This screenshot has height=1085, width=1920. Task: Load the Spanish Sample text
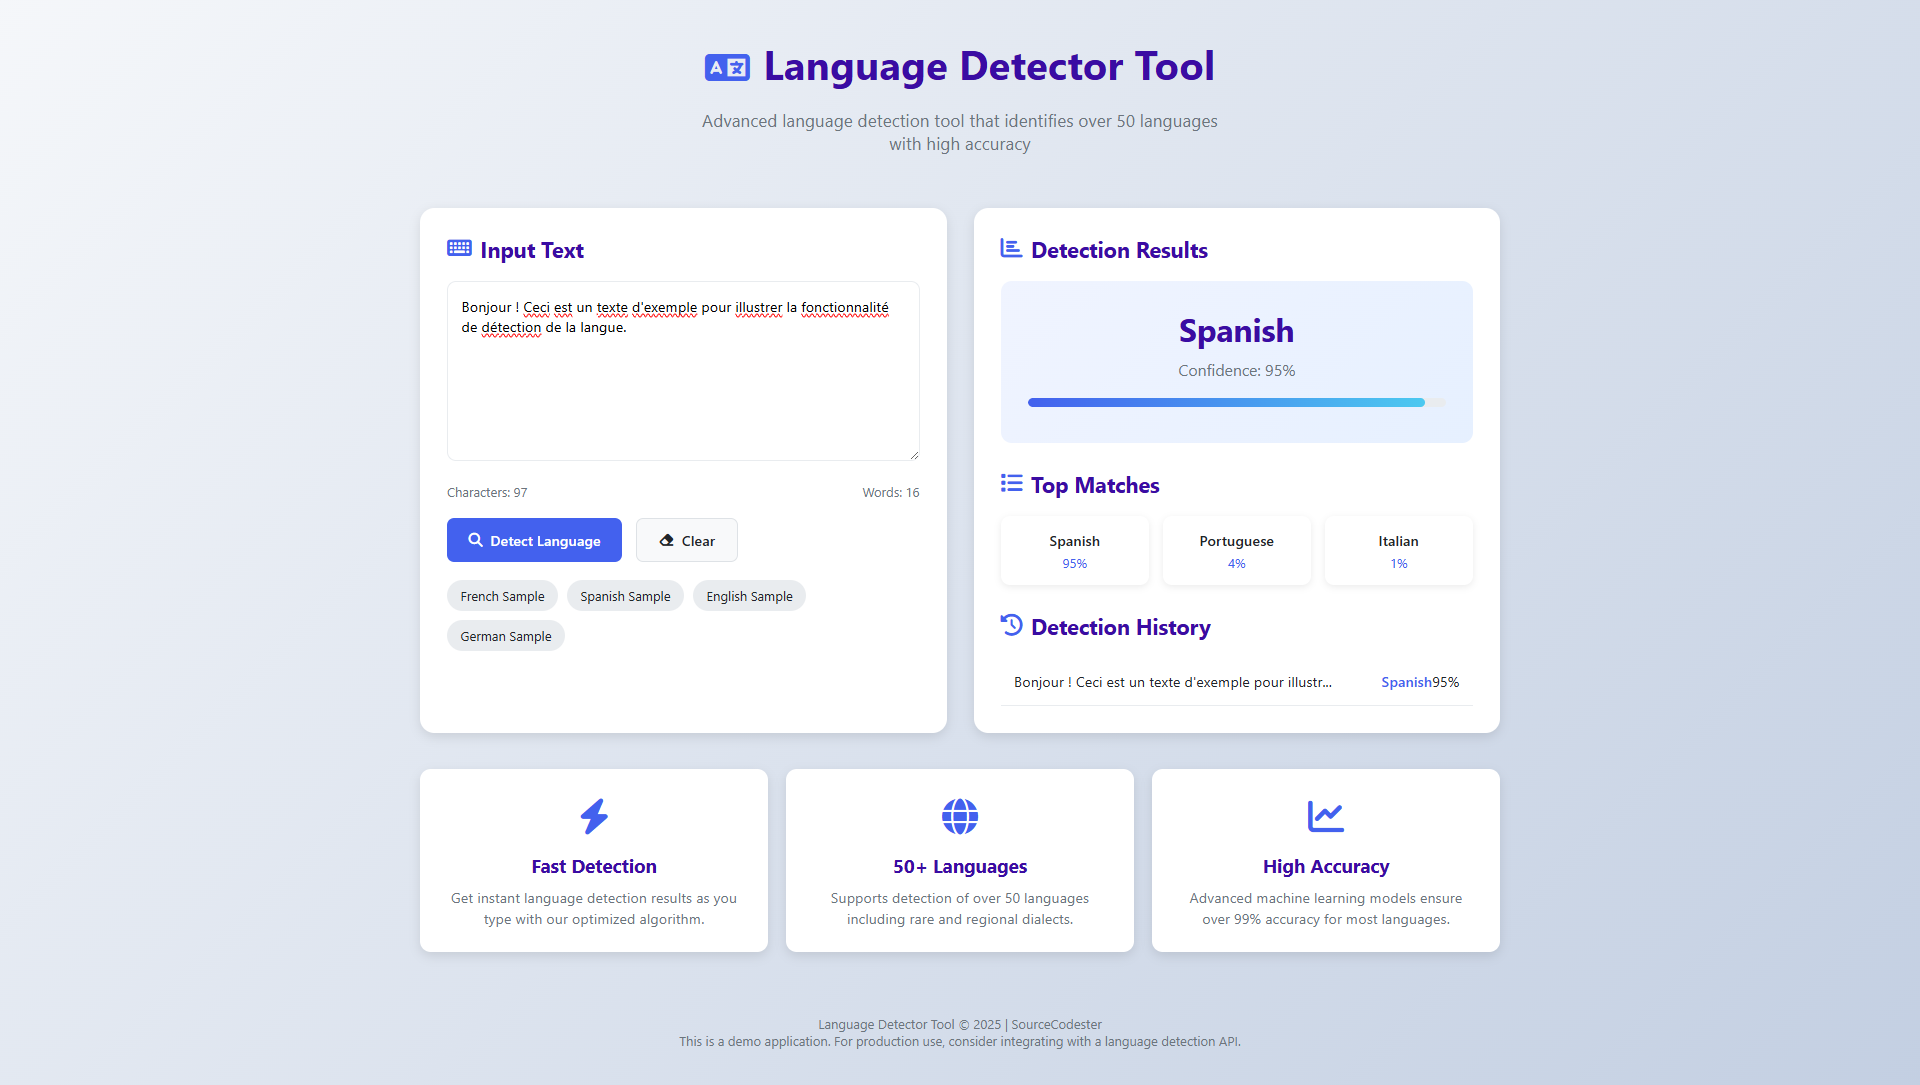(x=625, y=596)
